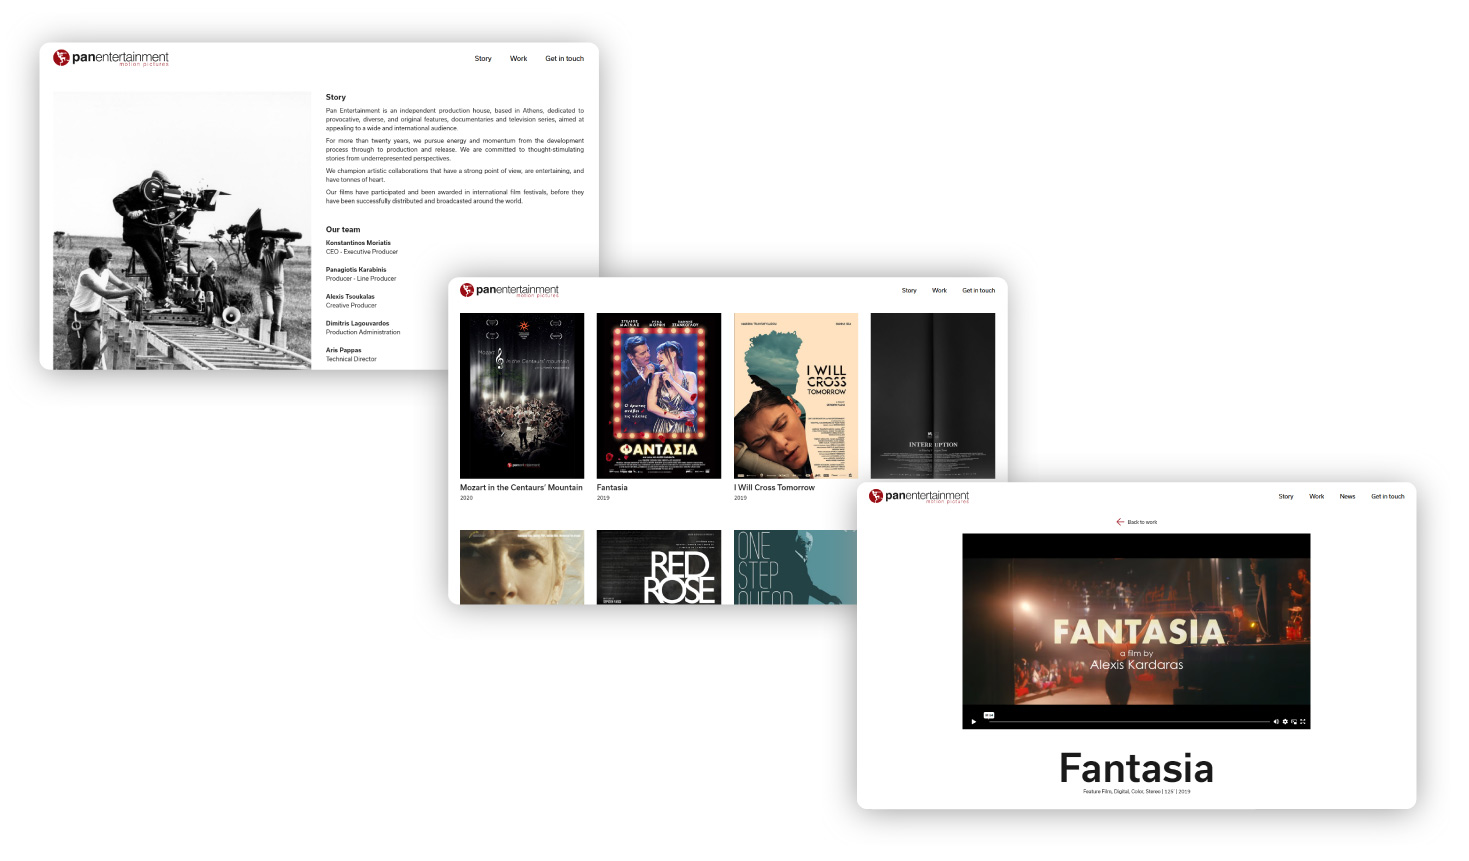The width and height of the screenshot is (1469, 861).
Task: Open Story link on the Fantasia page
Action: click(1285, 497)
